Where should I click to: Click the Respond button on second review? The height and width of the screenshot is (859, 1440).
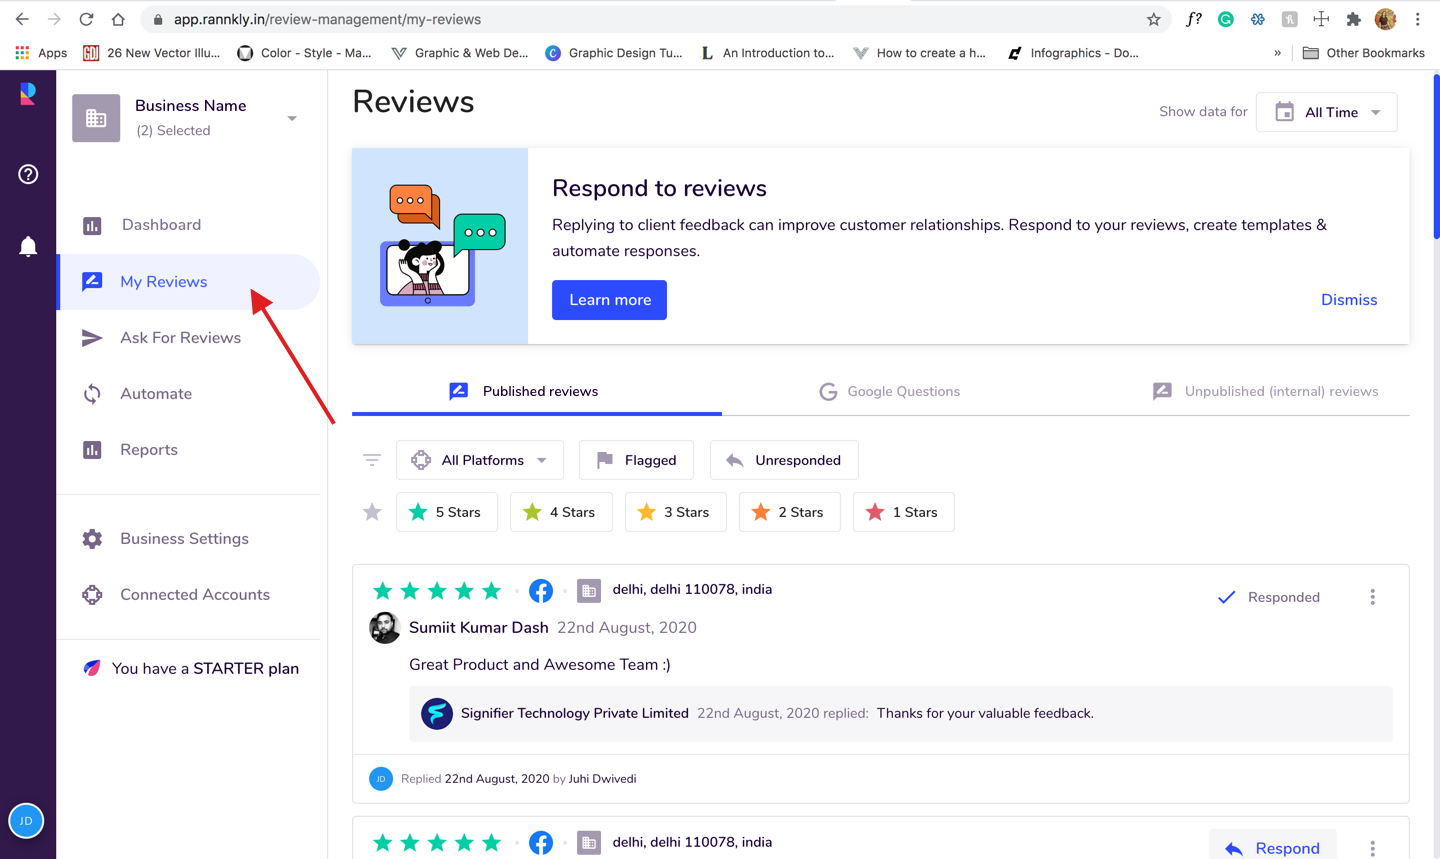coord(1272,848)
